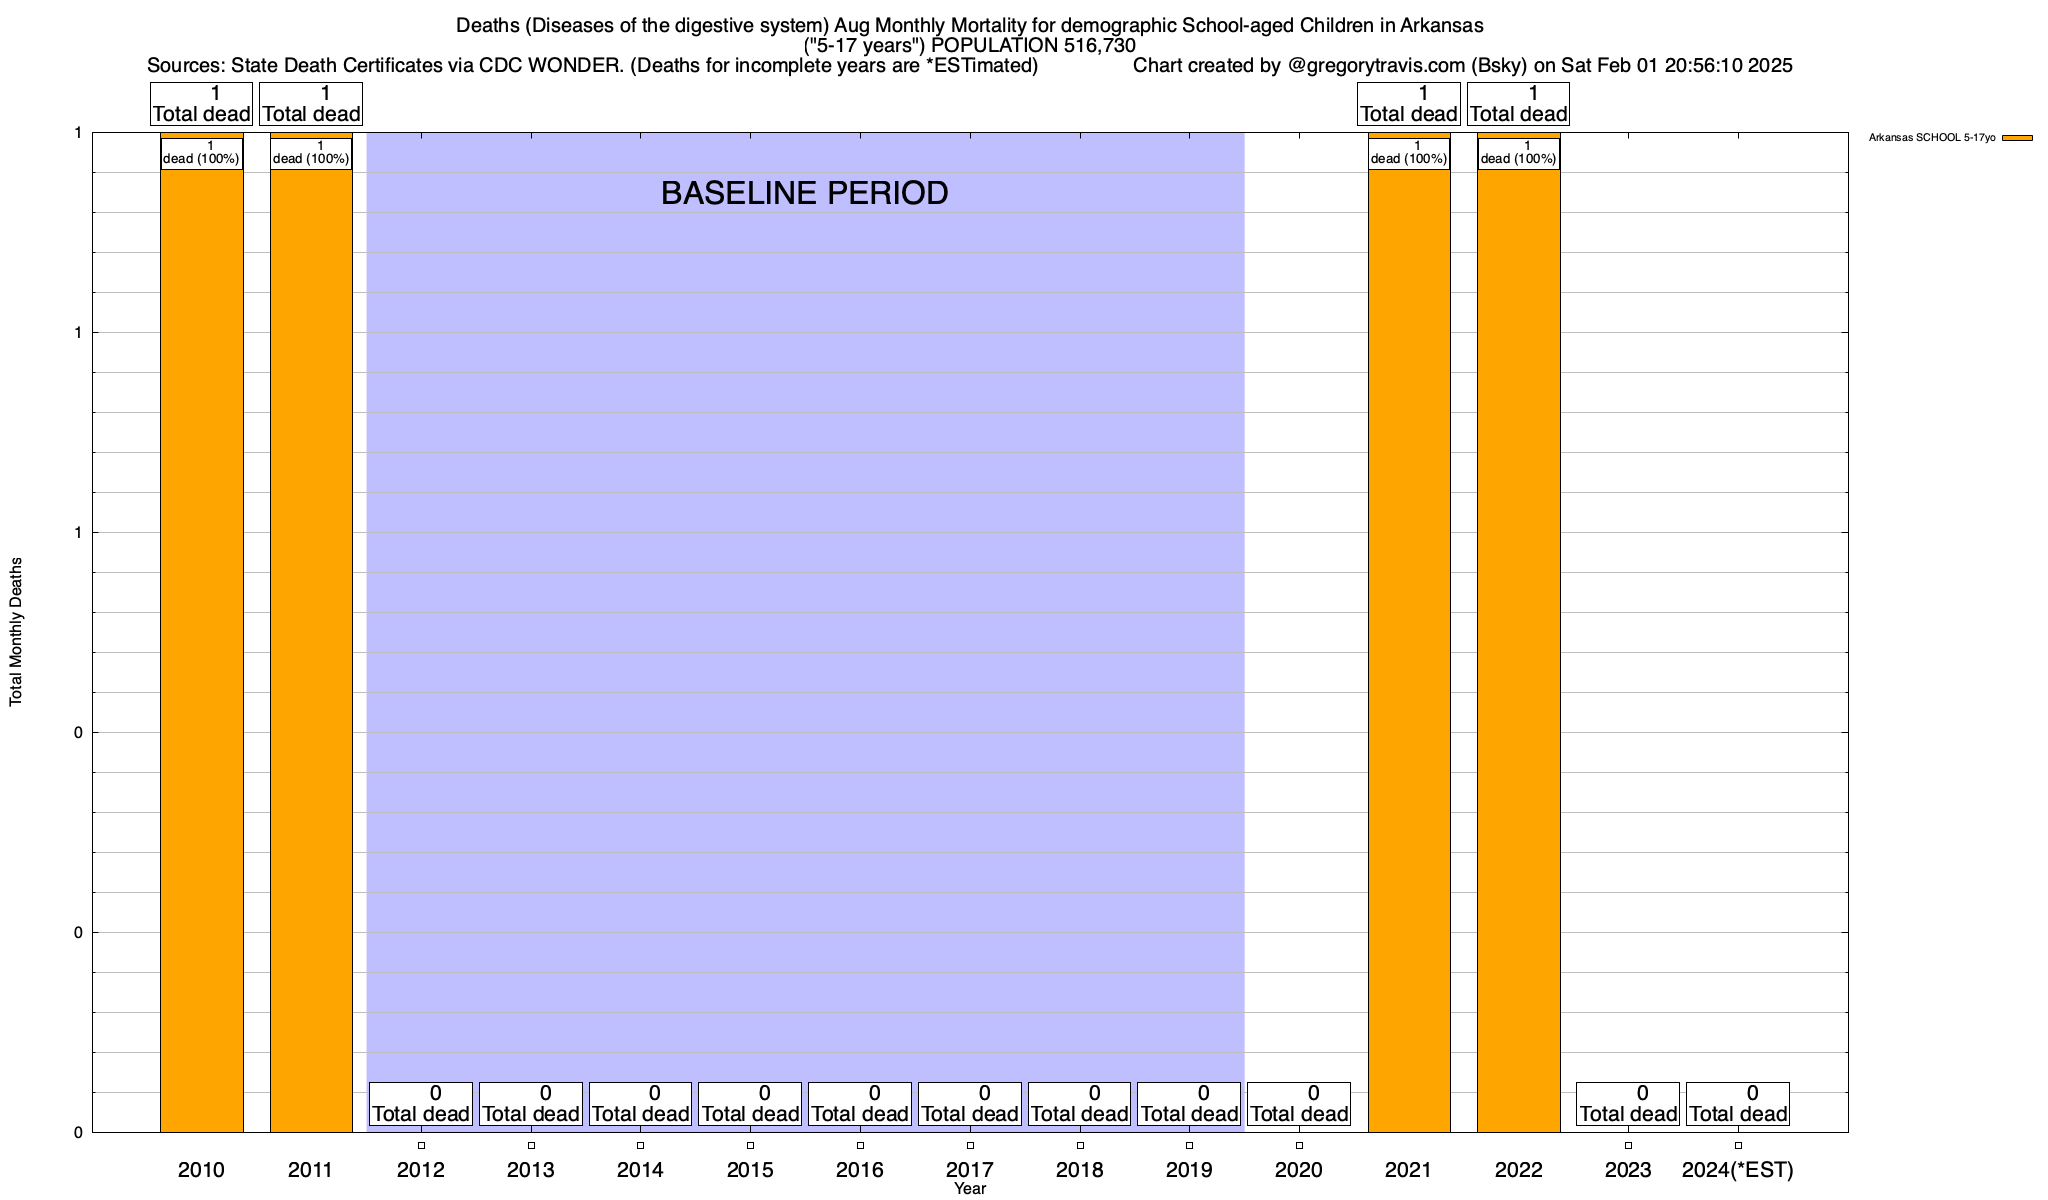Click the @gregorytravis.com credit text

[x=1379, y=66]
